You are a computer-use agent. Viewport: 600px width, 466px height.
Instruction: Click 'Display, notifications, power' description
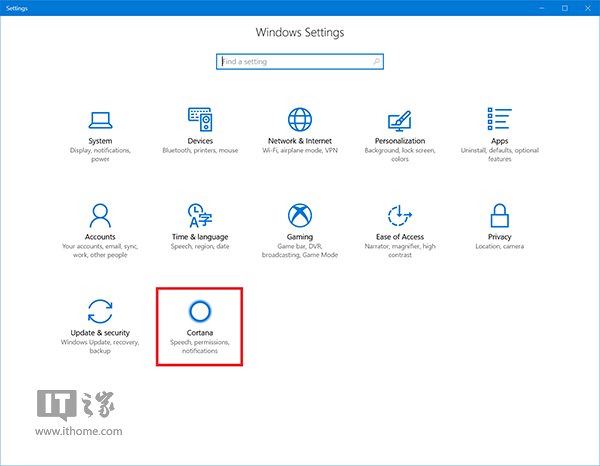coord(100,155)
